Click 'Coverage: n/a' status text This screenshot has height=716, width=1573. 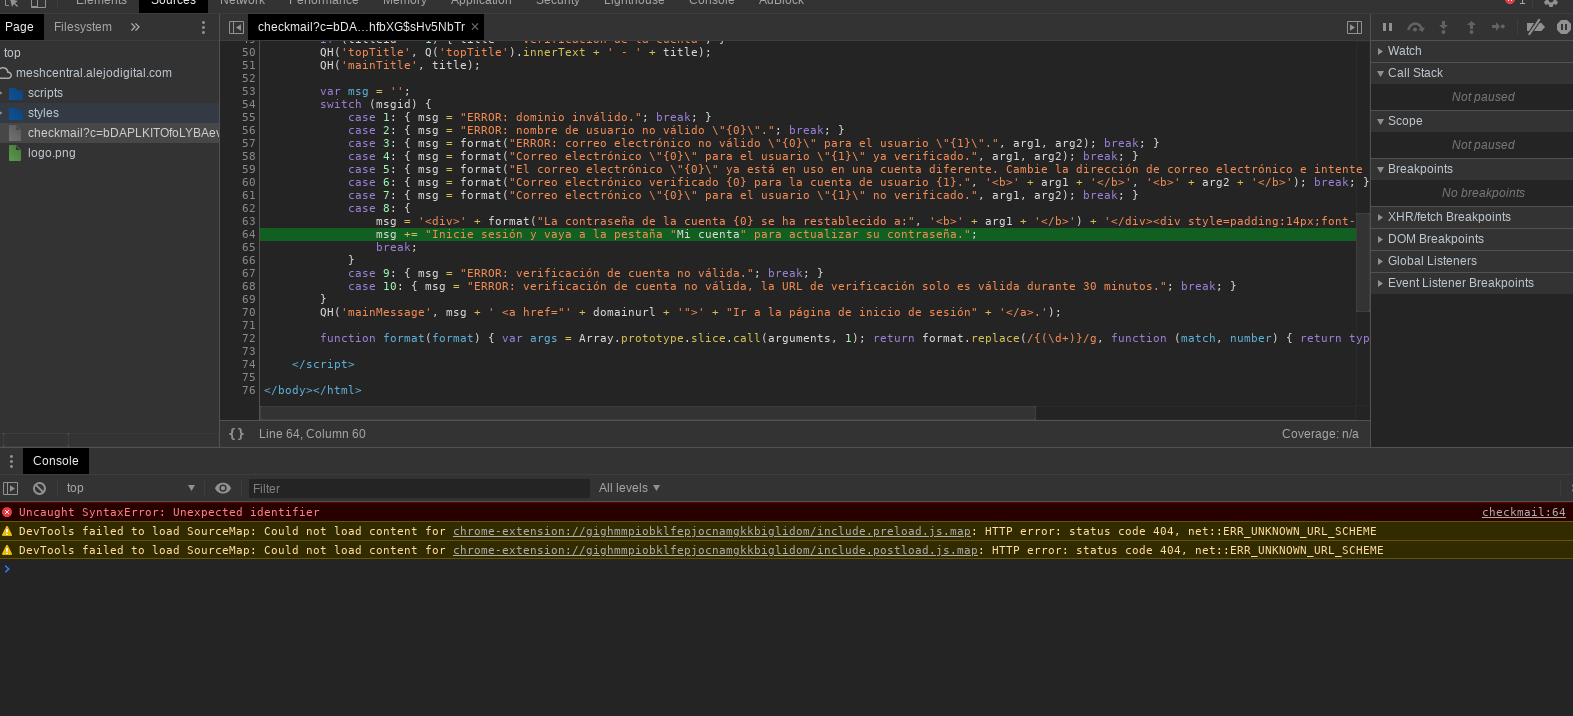1320,434
